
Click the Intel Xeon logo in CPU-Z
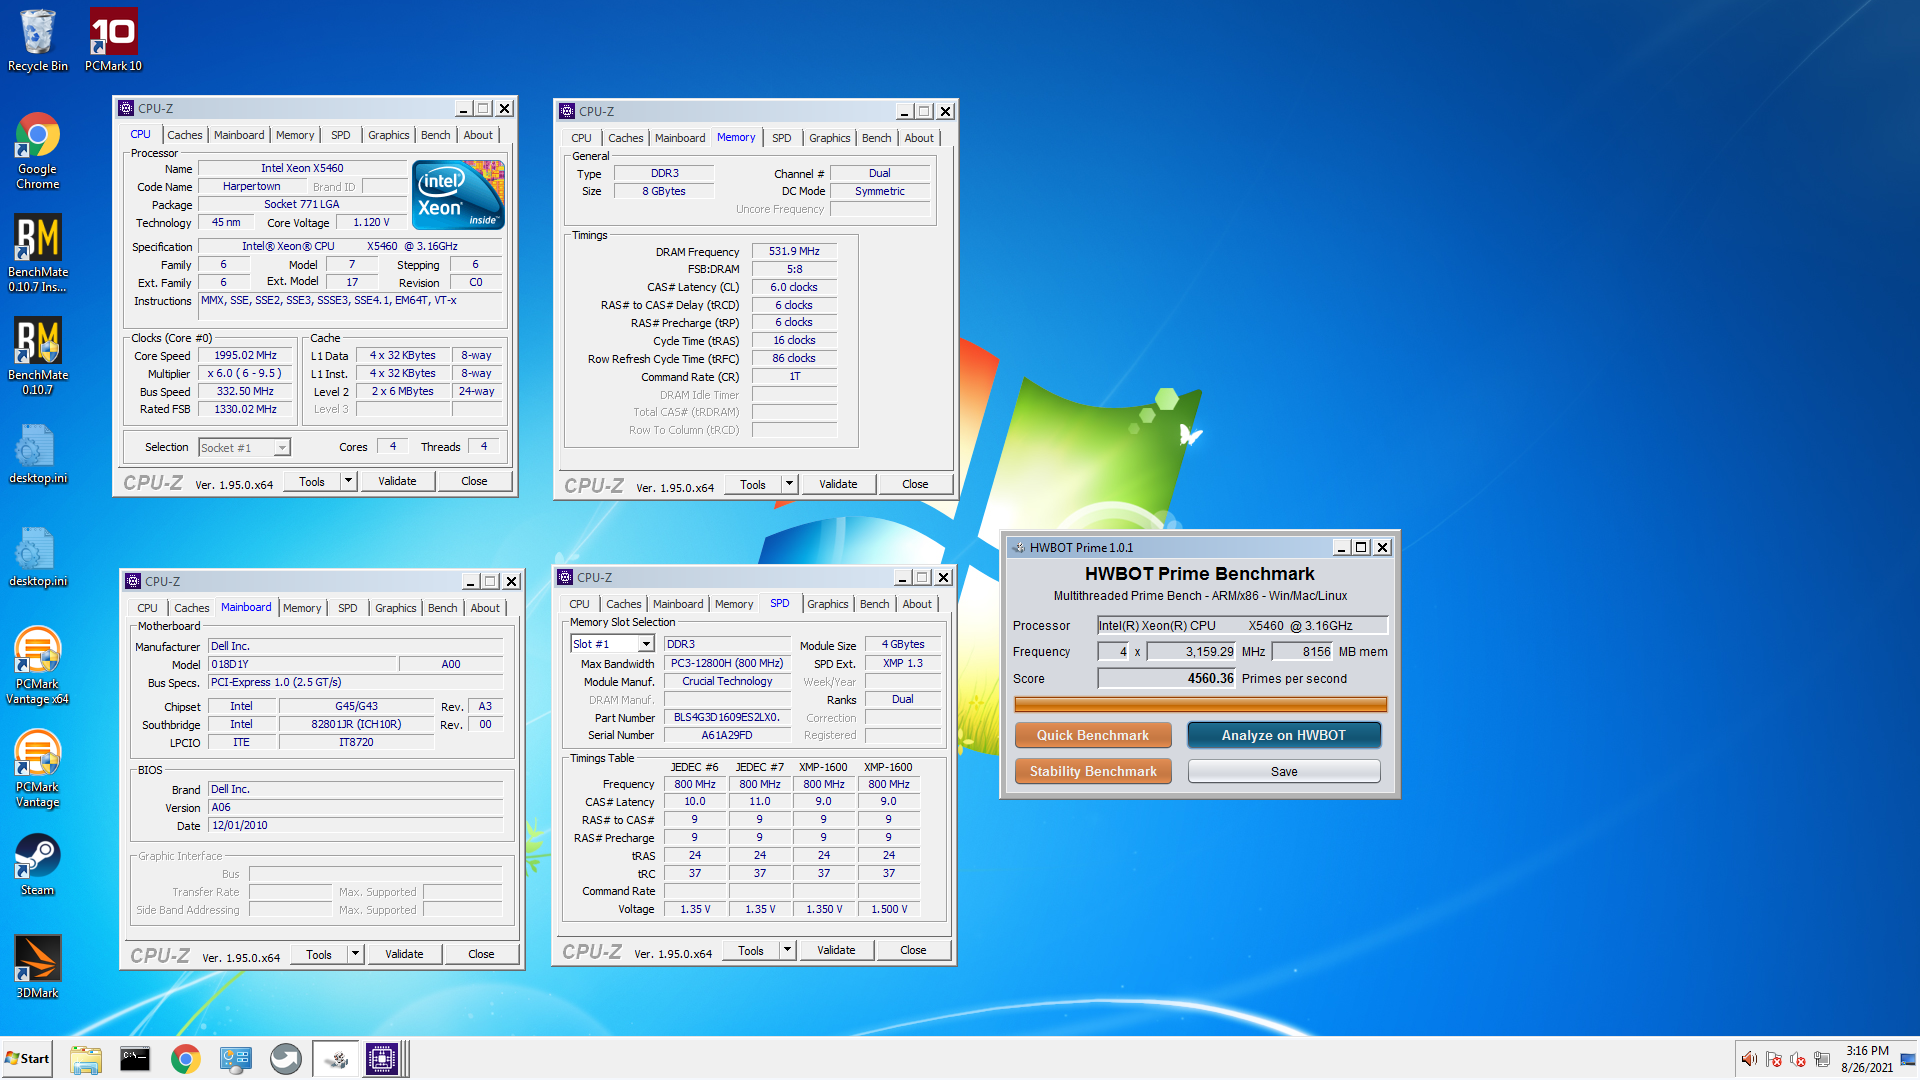(x=459, y=195)
